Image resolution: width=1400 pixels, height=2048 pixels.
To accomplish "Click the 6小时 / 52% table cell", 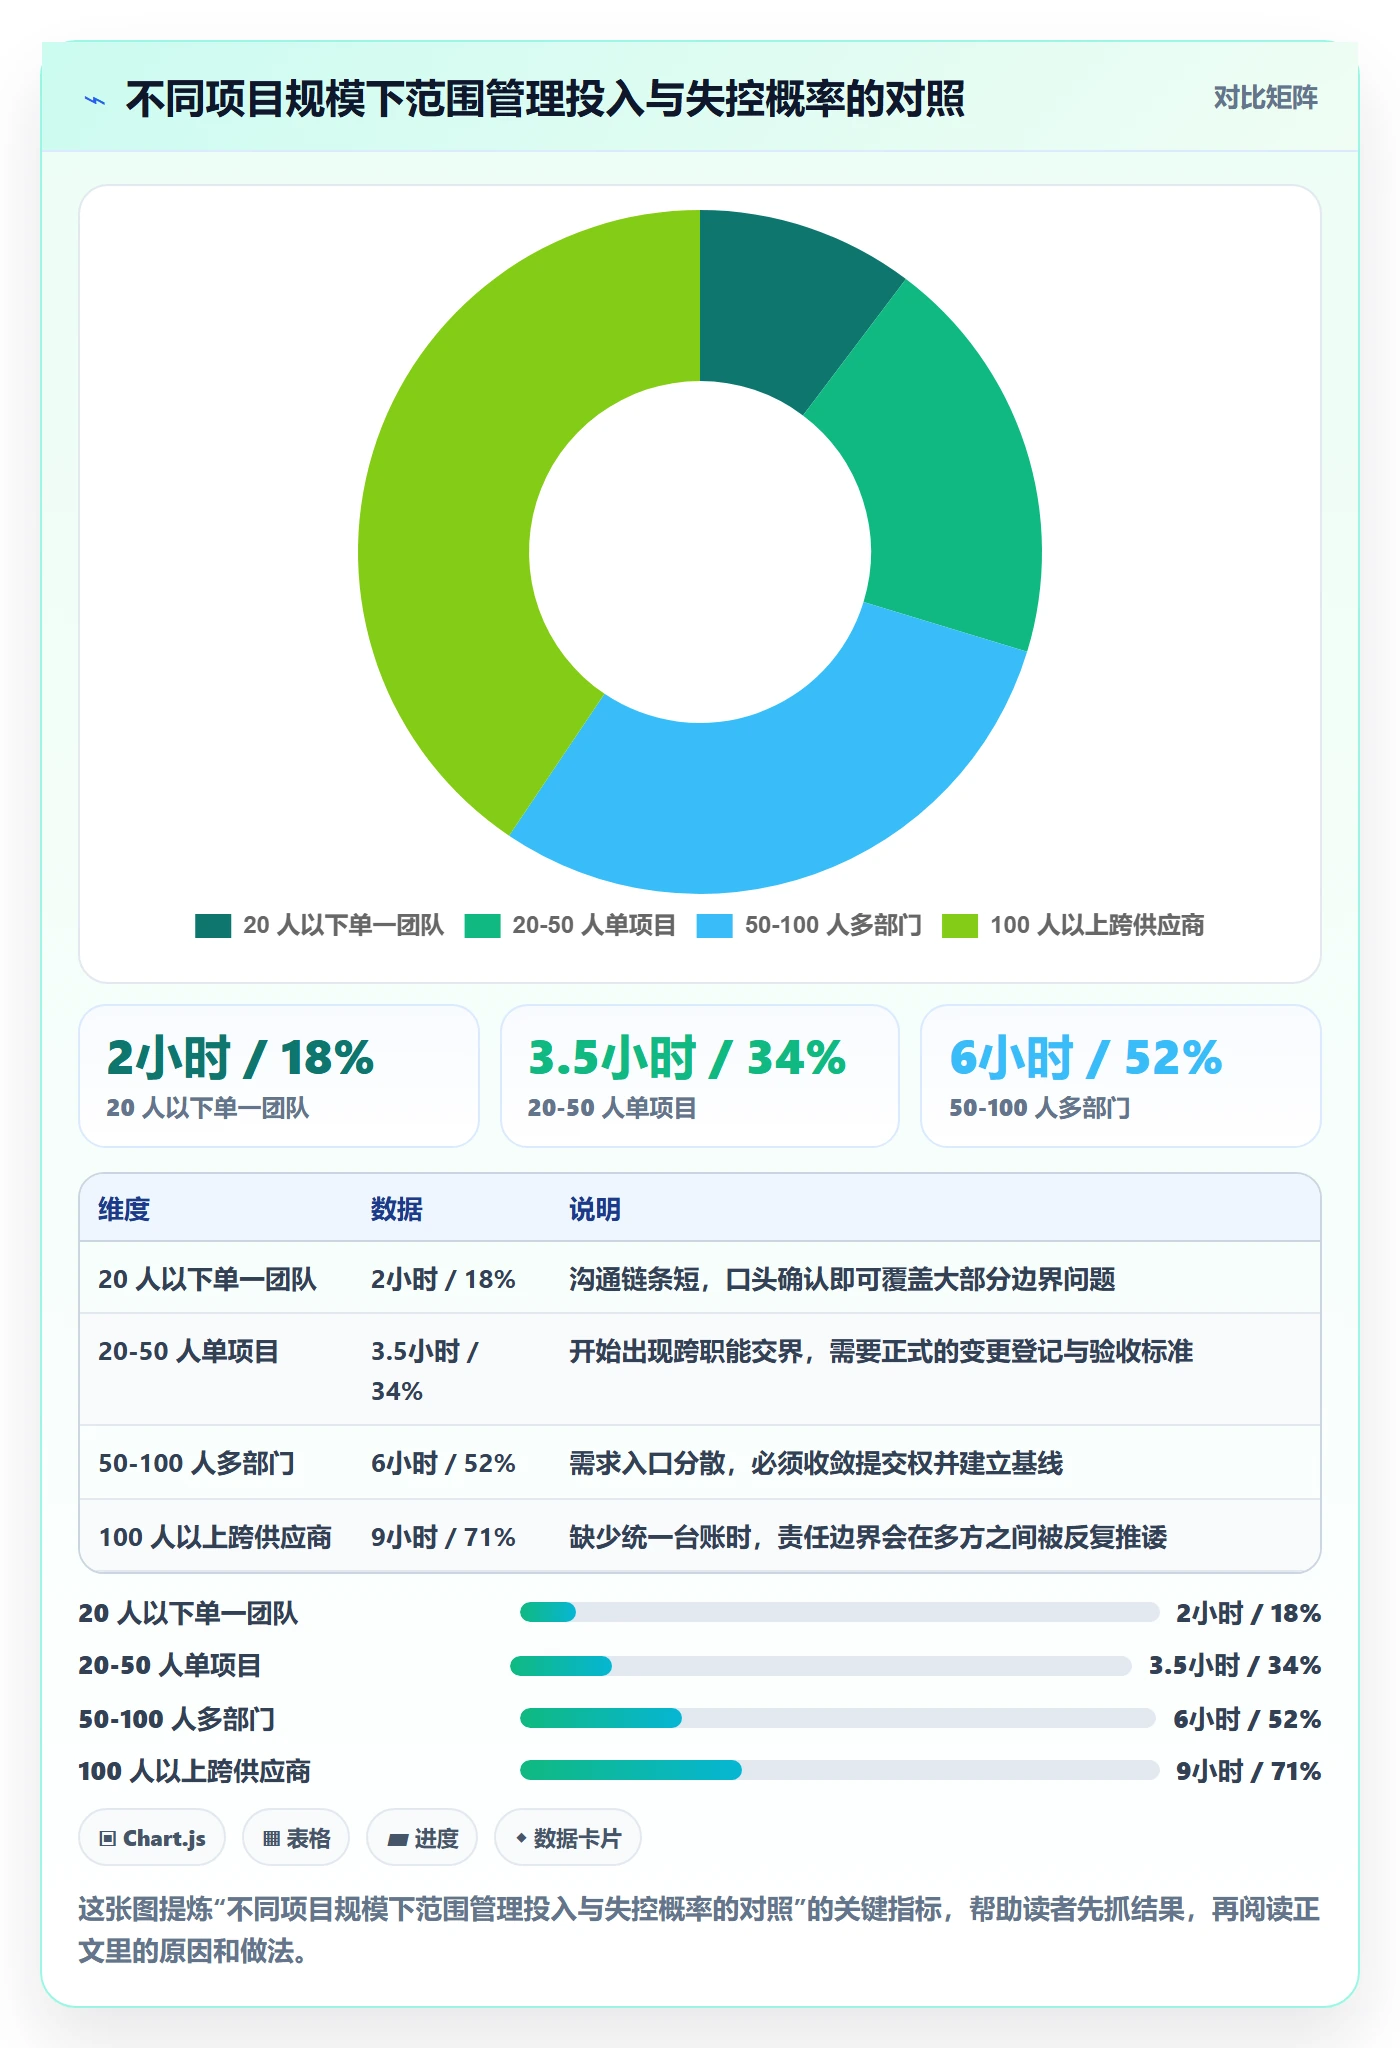I will pyautogui.click(x=443, y=1463).
